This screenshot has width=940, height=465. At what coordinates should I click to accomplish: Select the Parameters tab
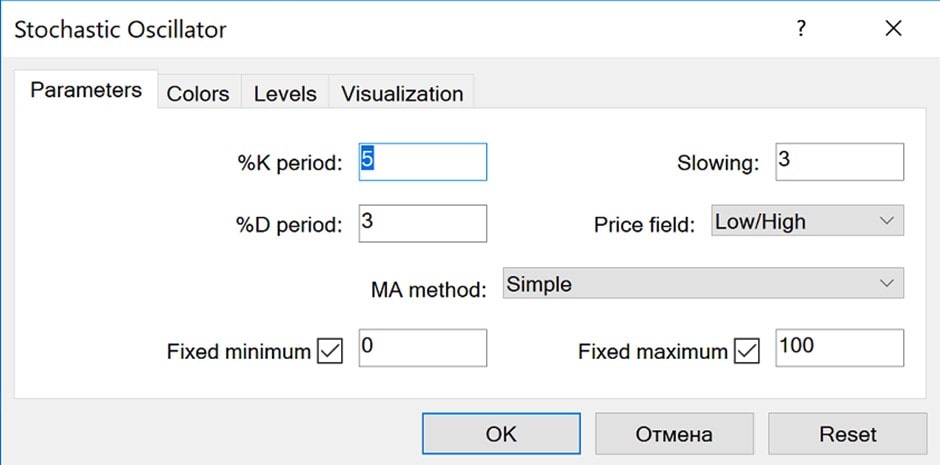tap(86, 90)
